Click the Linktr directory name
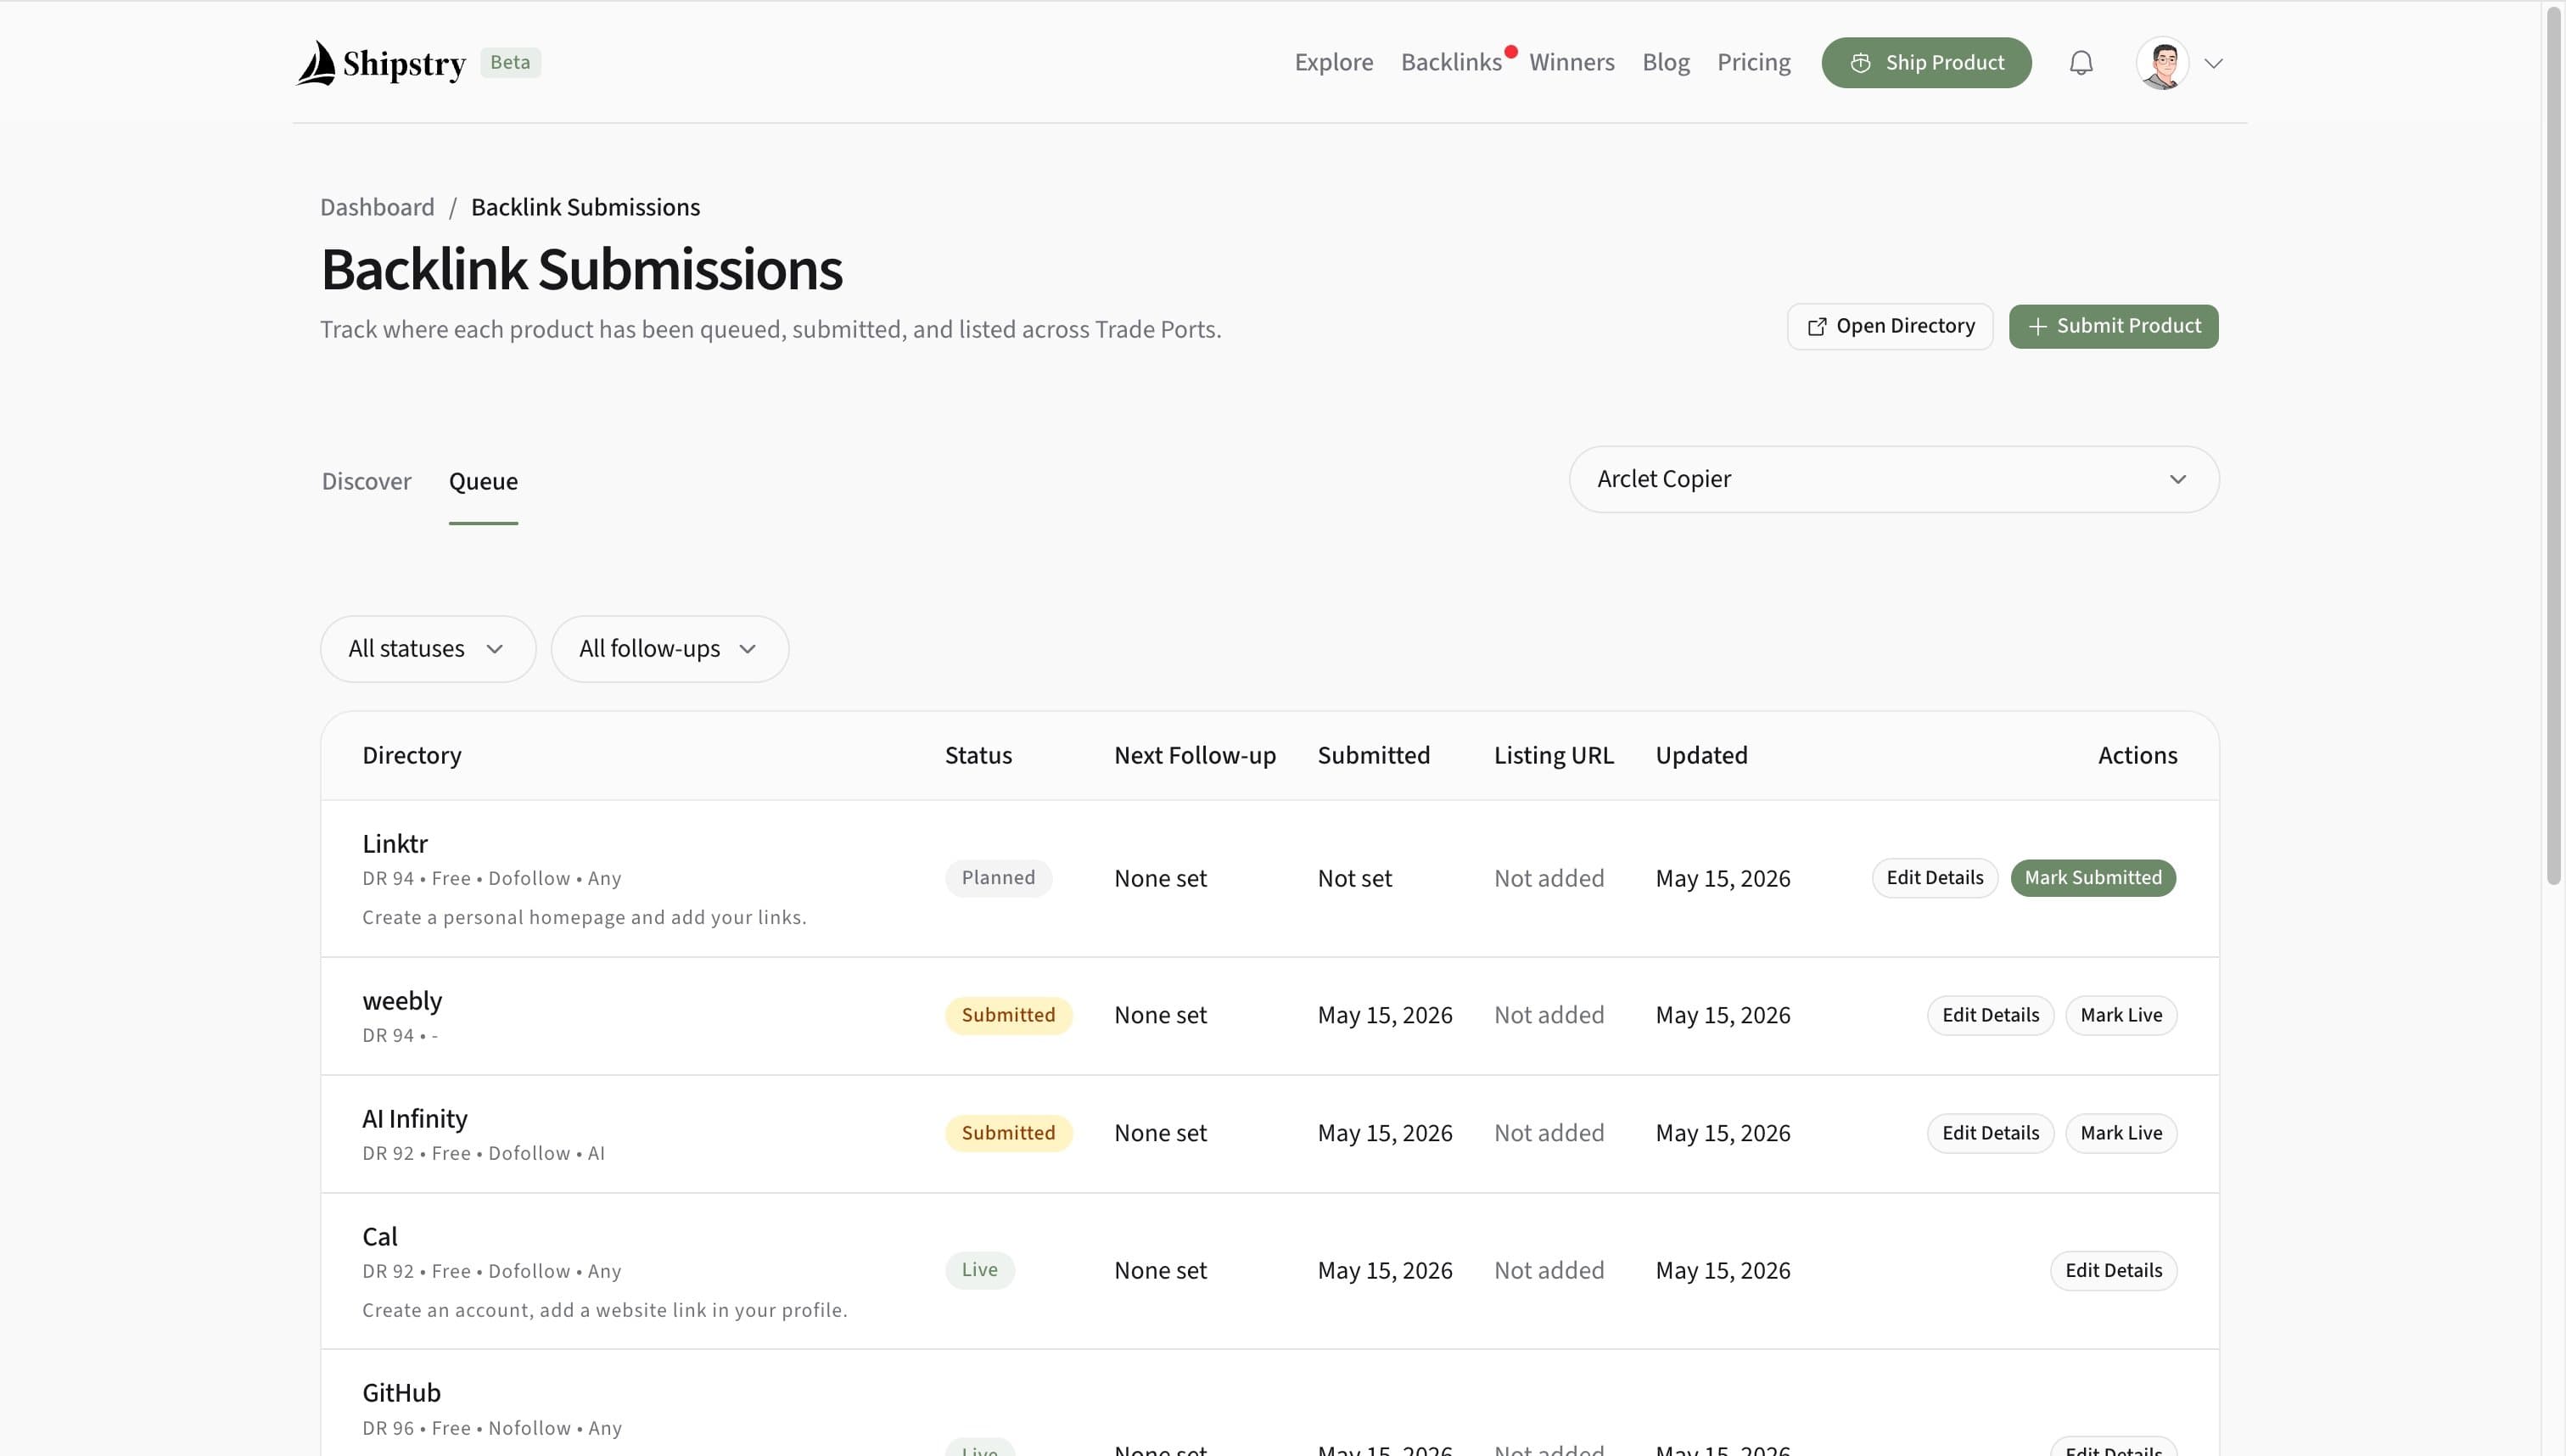 click(394, 844)
